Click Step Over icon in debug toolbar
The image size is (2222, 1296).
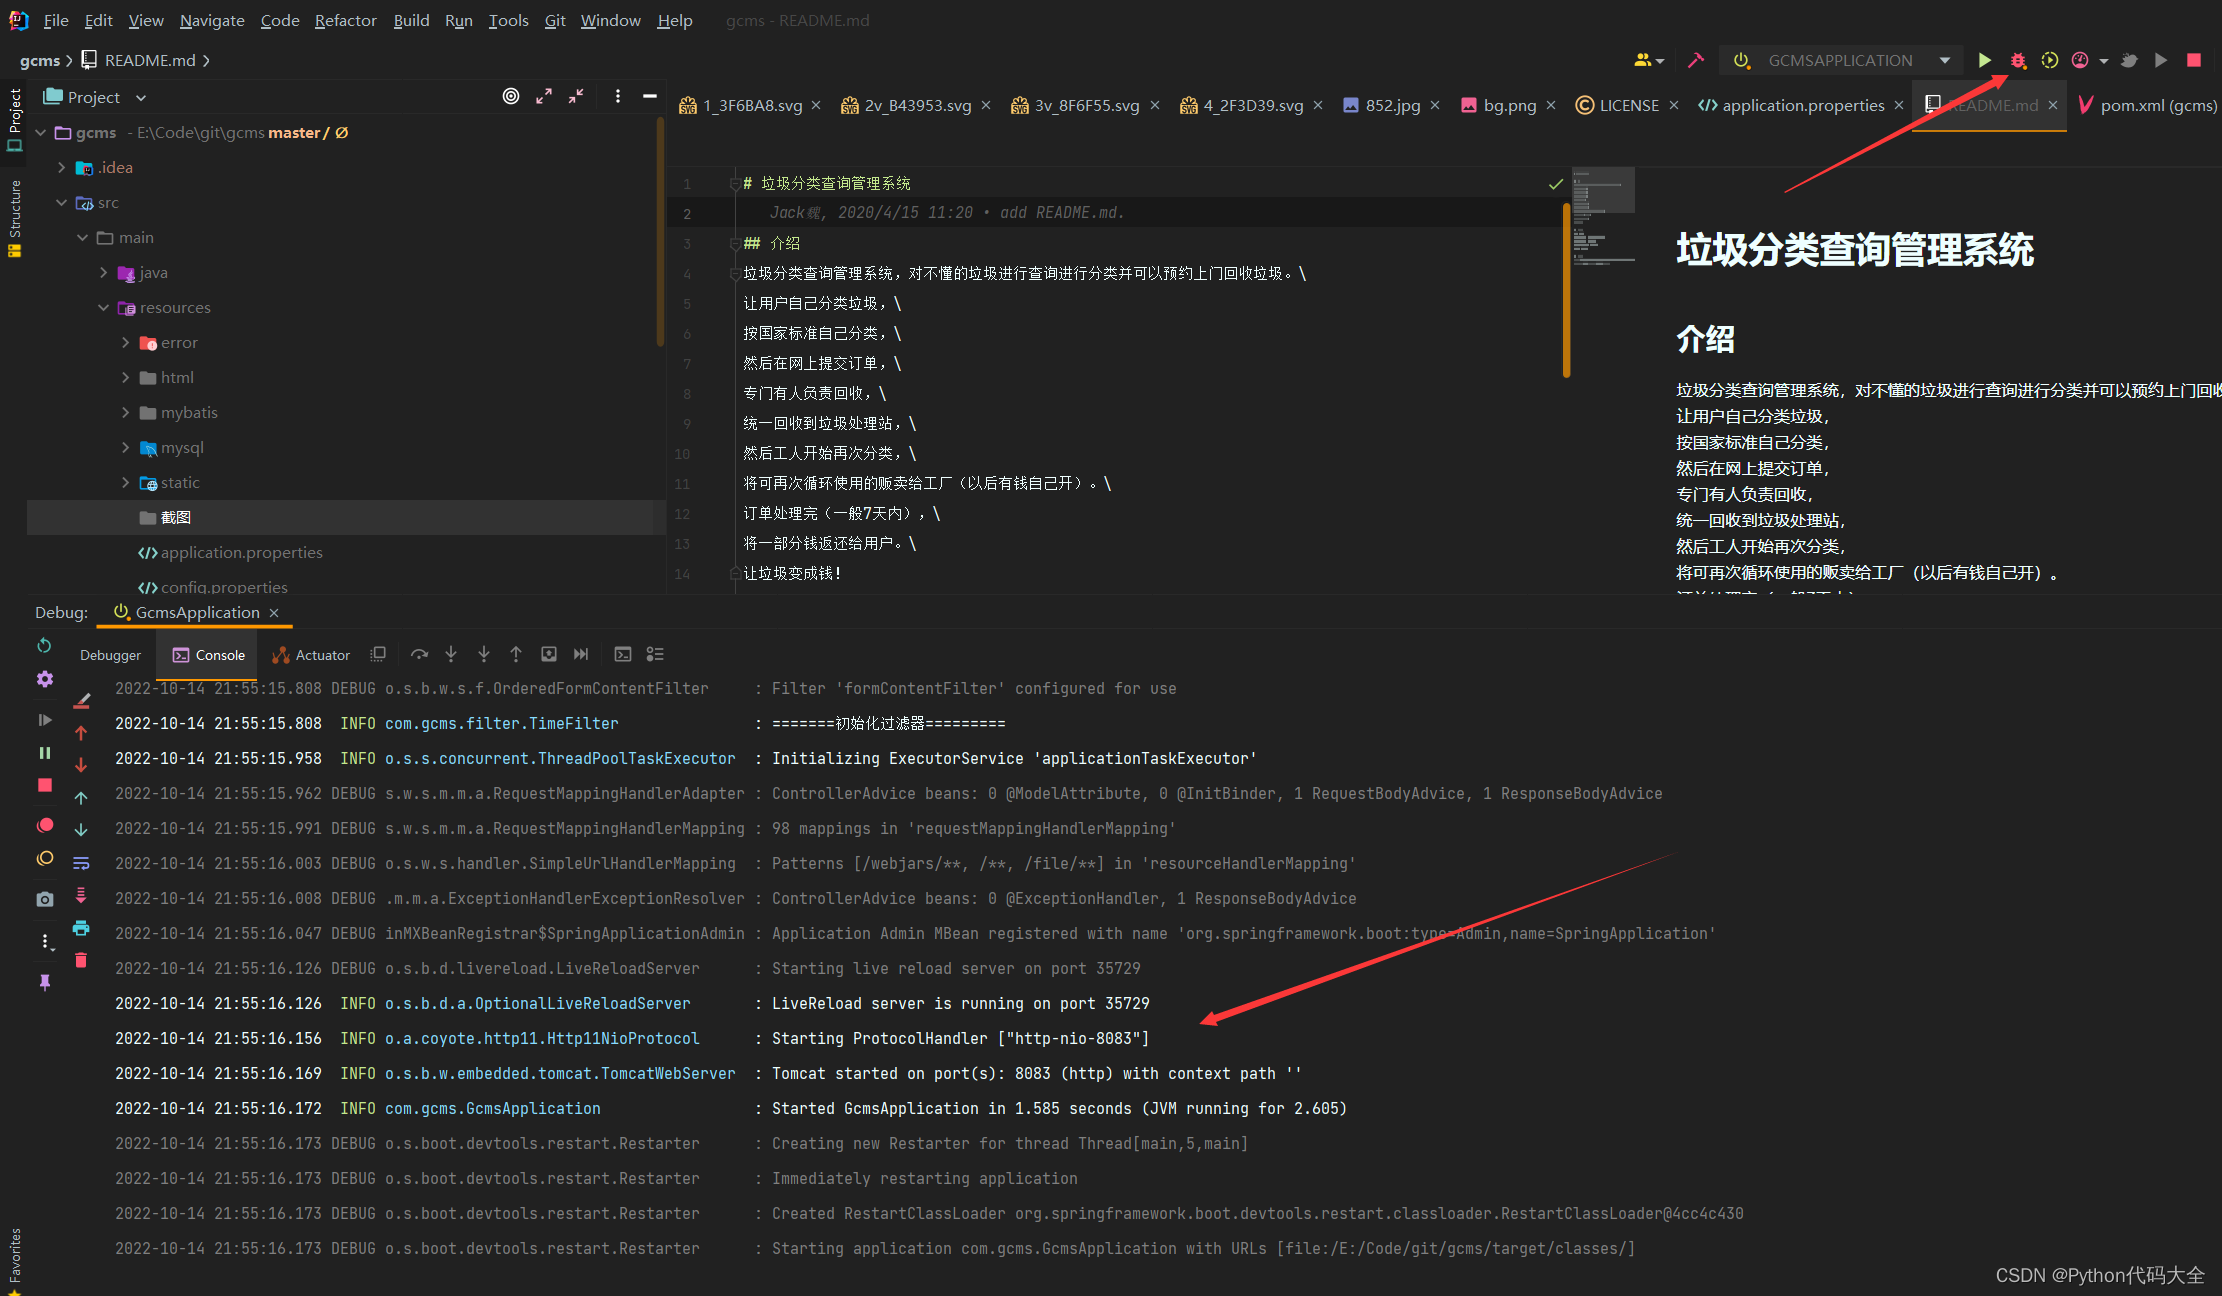point(419,654)
